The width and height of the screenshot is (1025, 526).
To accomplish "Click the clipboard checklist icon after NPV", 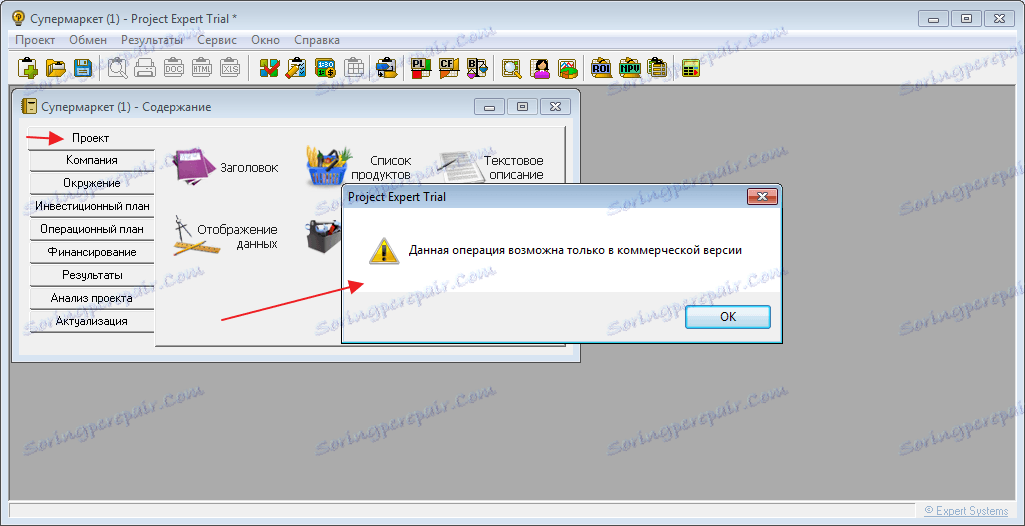I will click(x=656, y=67).
